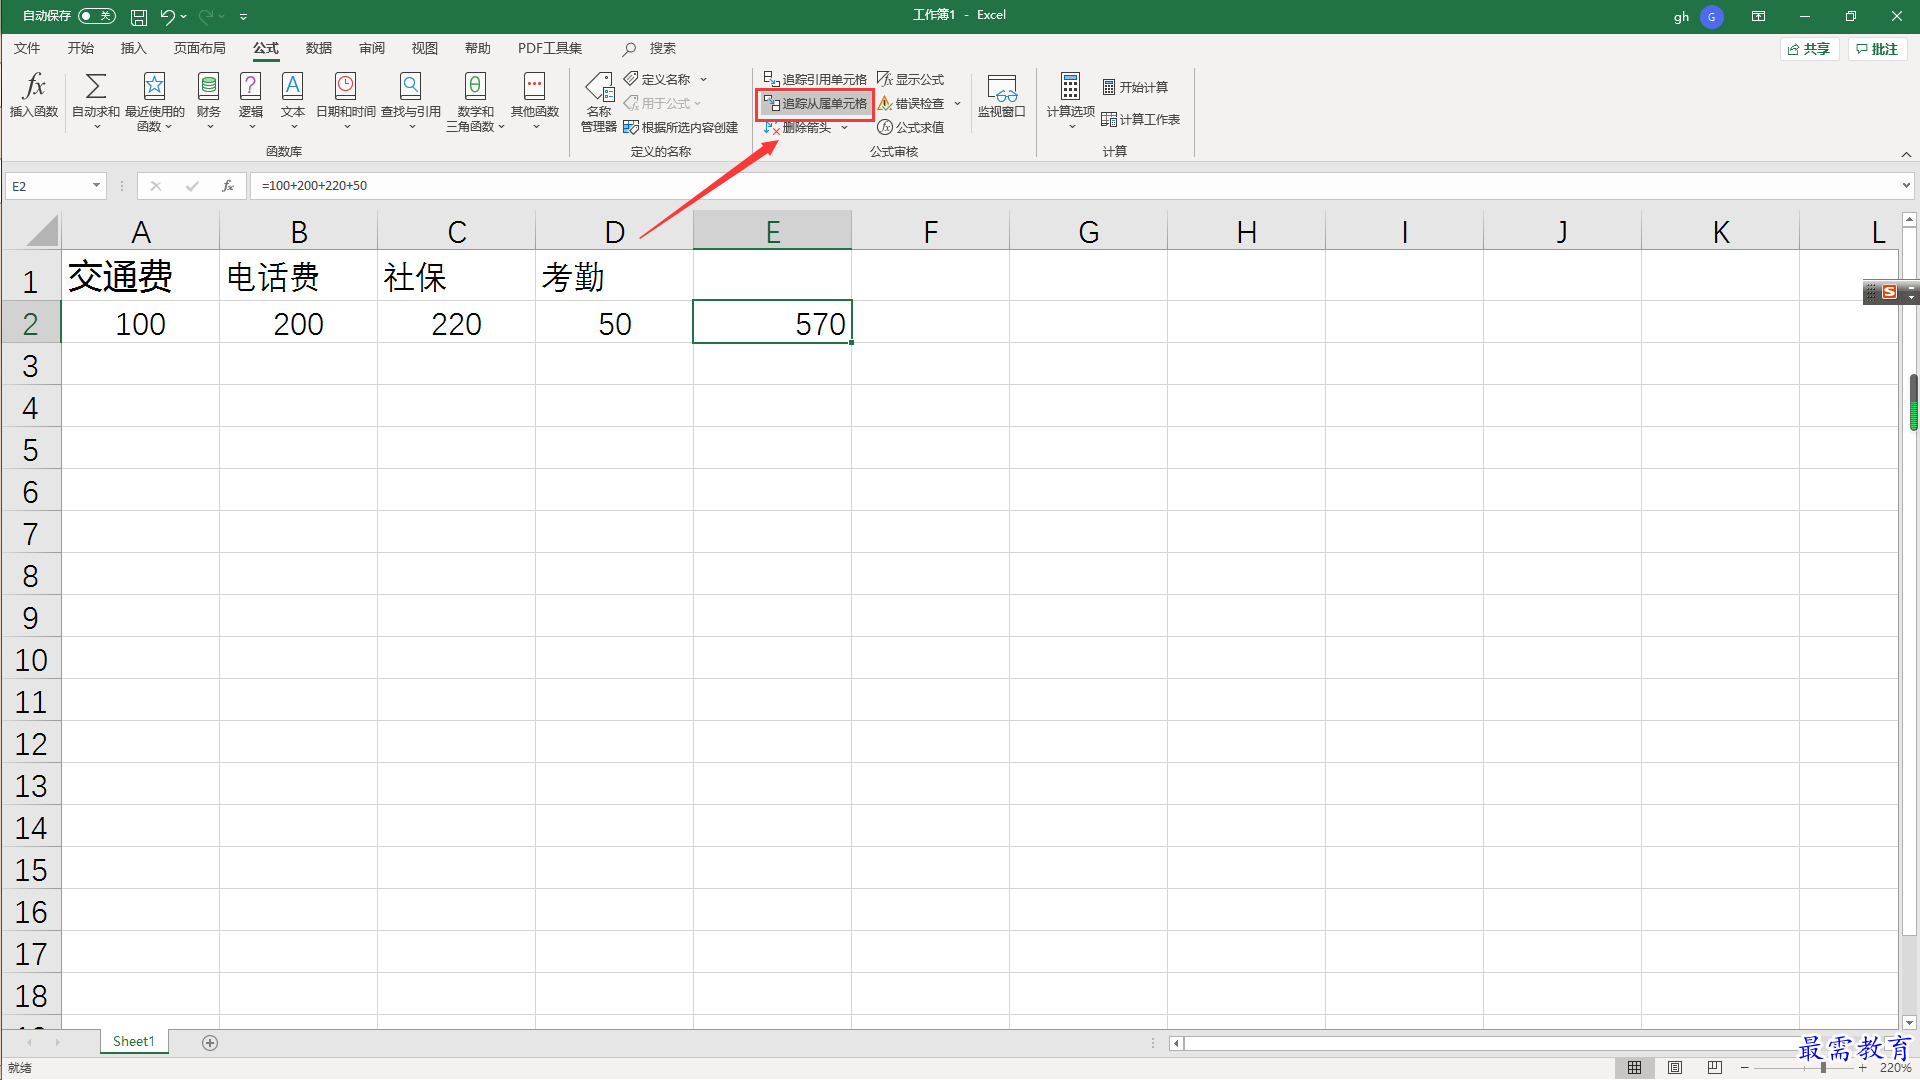
Task: Click zoom out minus button
Action: coord(1745,1068)
